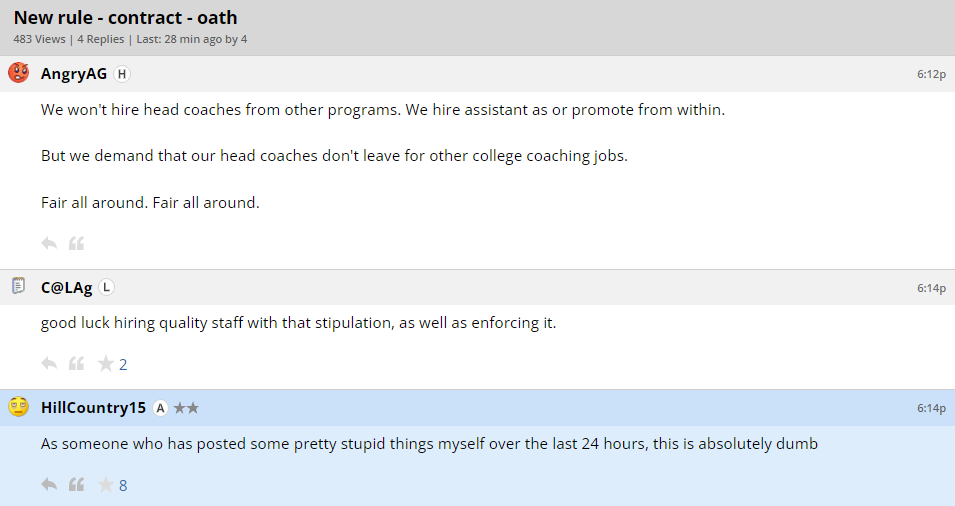The height and width of the screenshot is (506, 955).
Task: Open C@LAg's username link
Action: (x=66, y=288)
